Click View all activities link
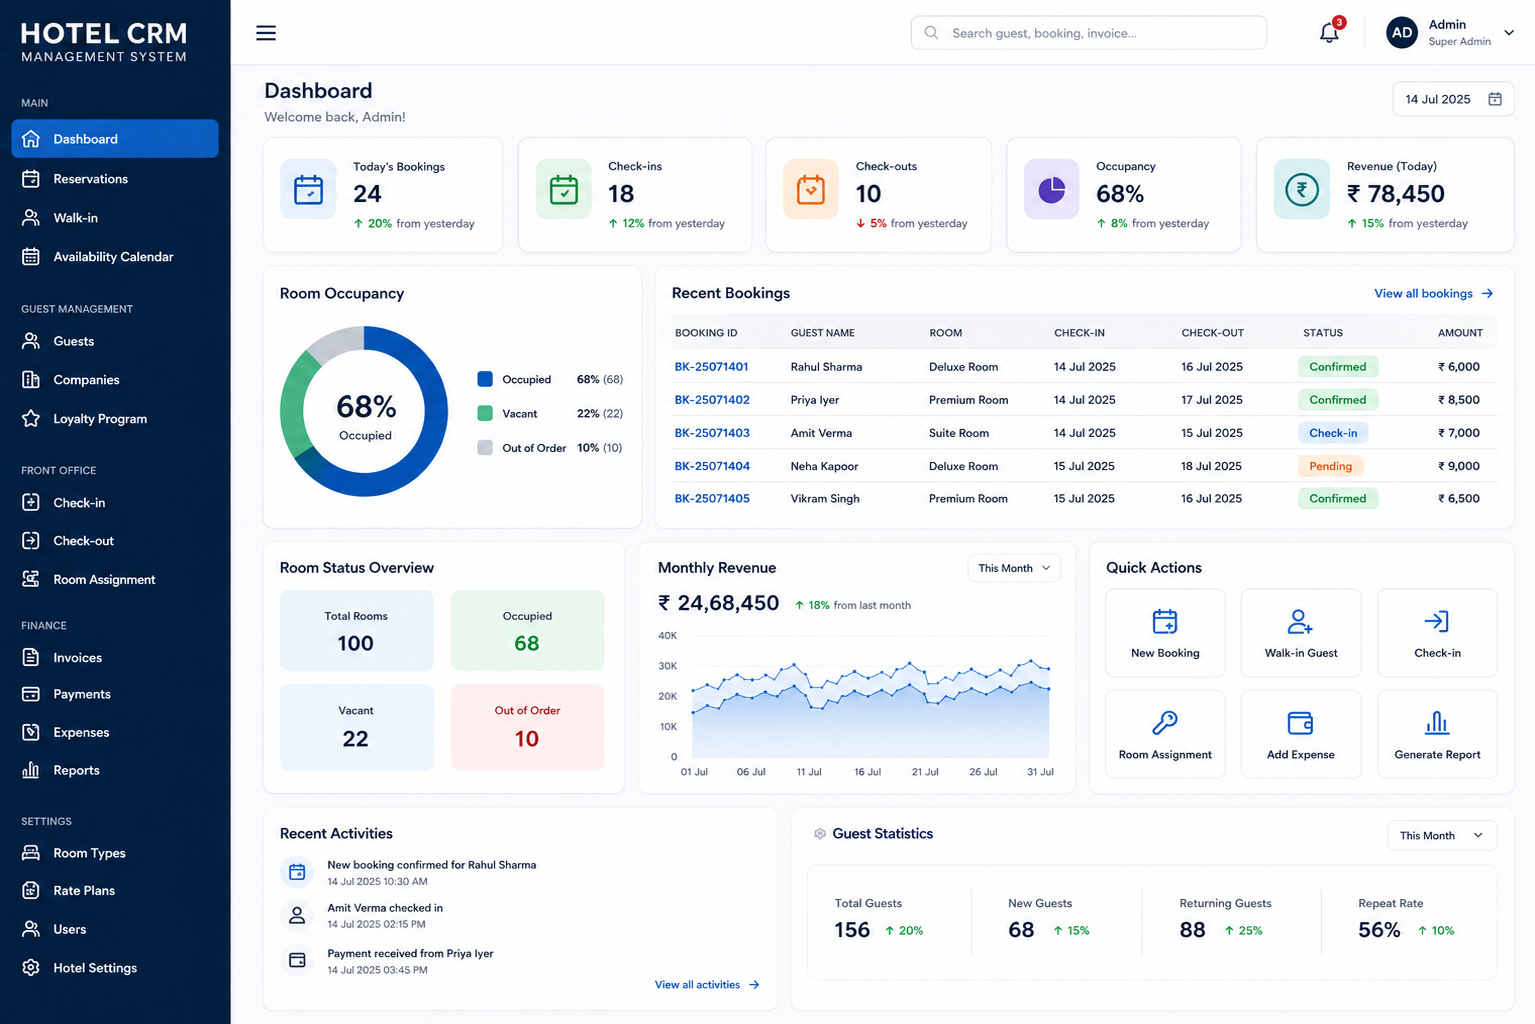This screenshot has height=1024, width=1535. pos(707,985)
